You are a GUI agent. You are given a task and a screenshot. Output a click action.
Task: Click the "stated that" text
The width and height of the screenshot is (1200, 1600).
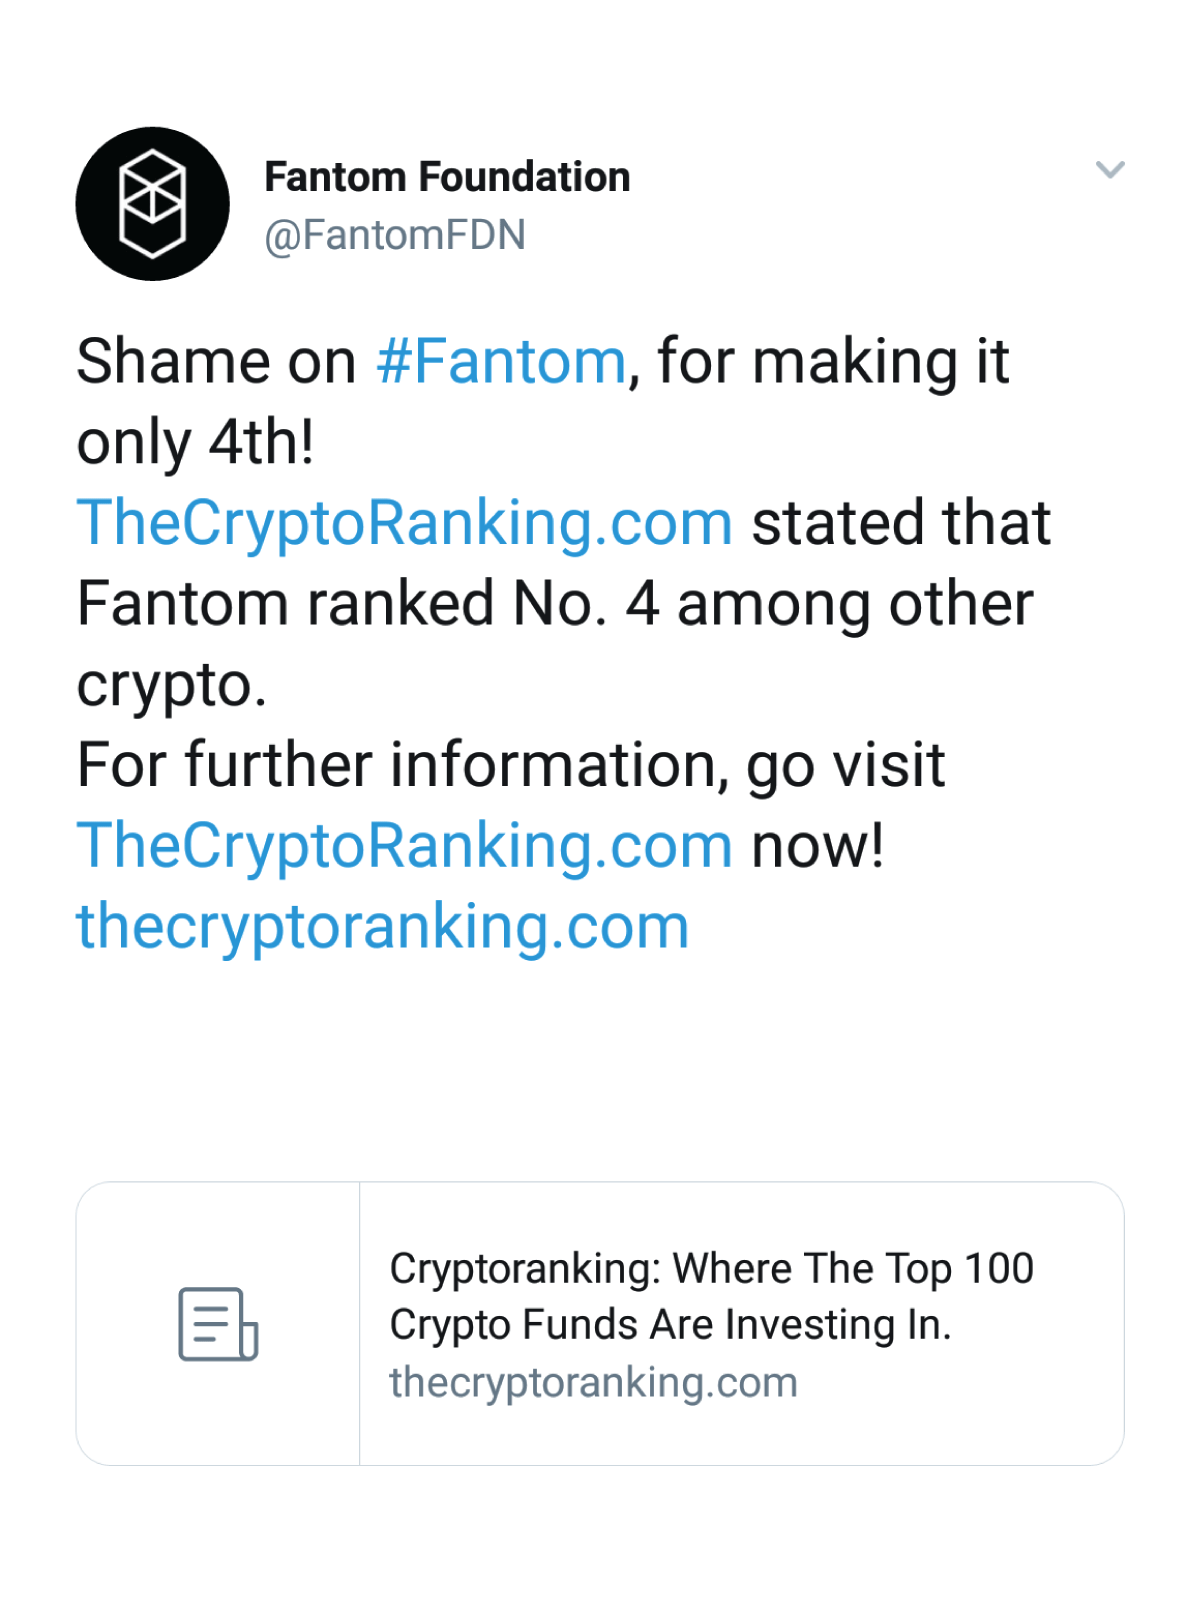(x=901, y=523)
